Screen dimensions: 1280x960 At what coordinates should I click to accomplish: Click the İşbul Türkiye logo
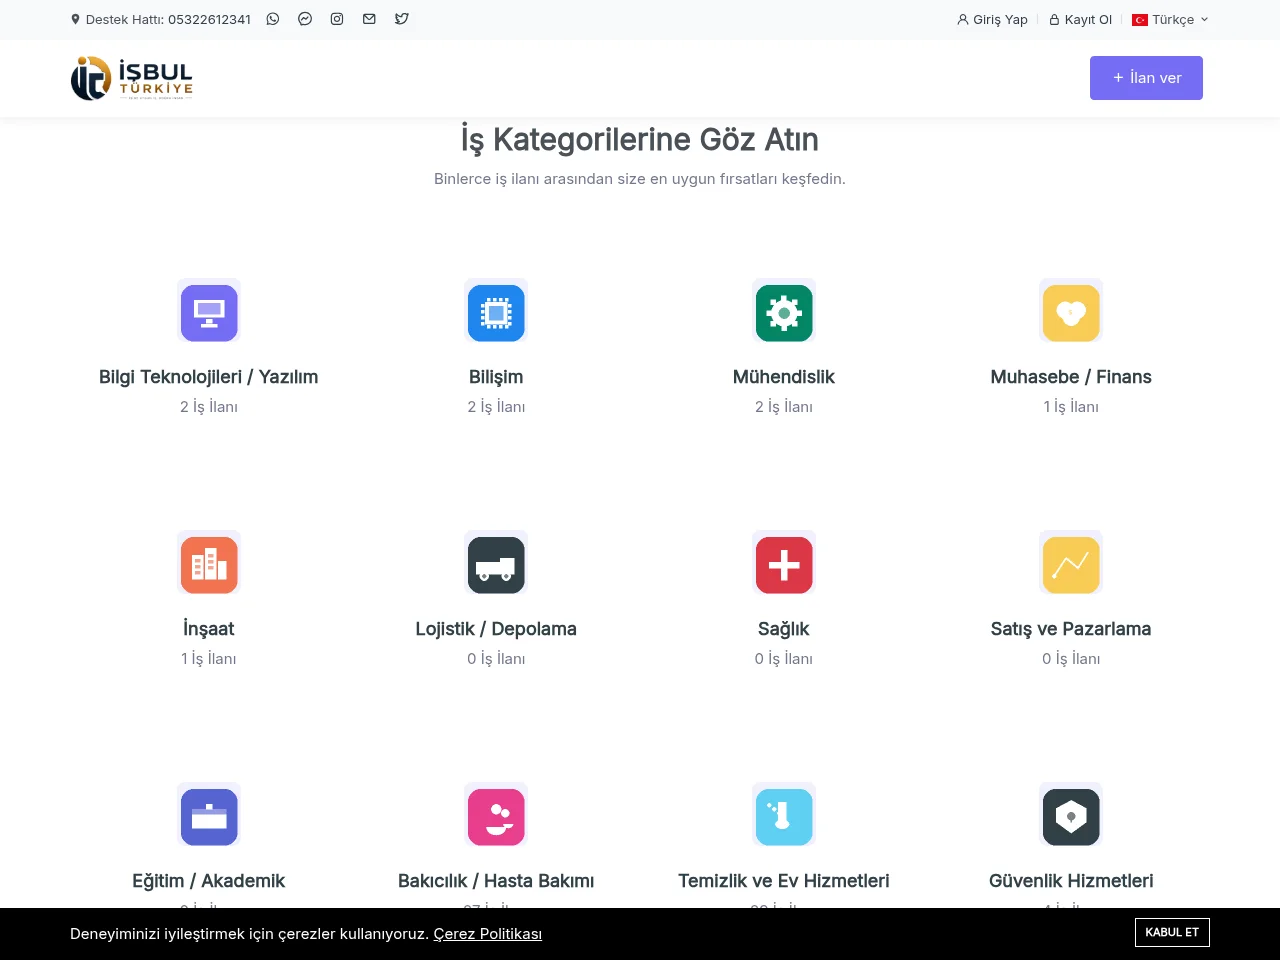[132, 78]
